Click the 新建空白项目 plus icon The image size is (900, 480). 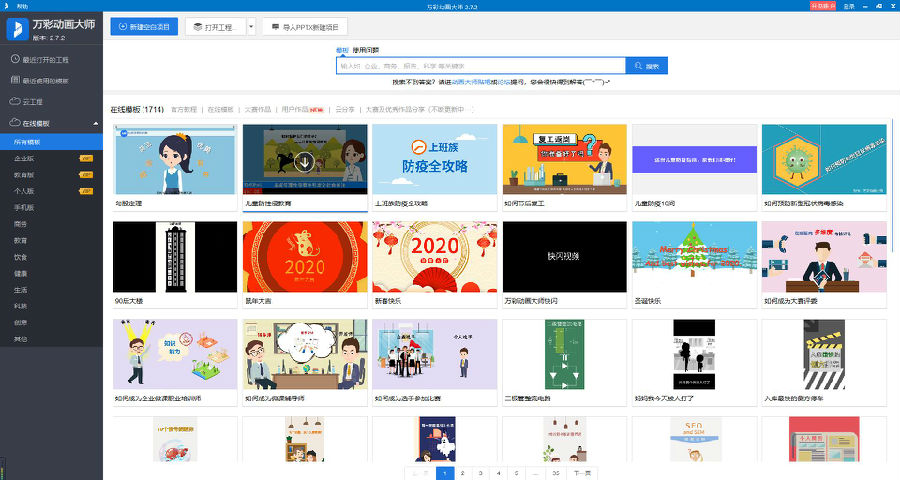click(121, 27)
